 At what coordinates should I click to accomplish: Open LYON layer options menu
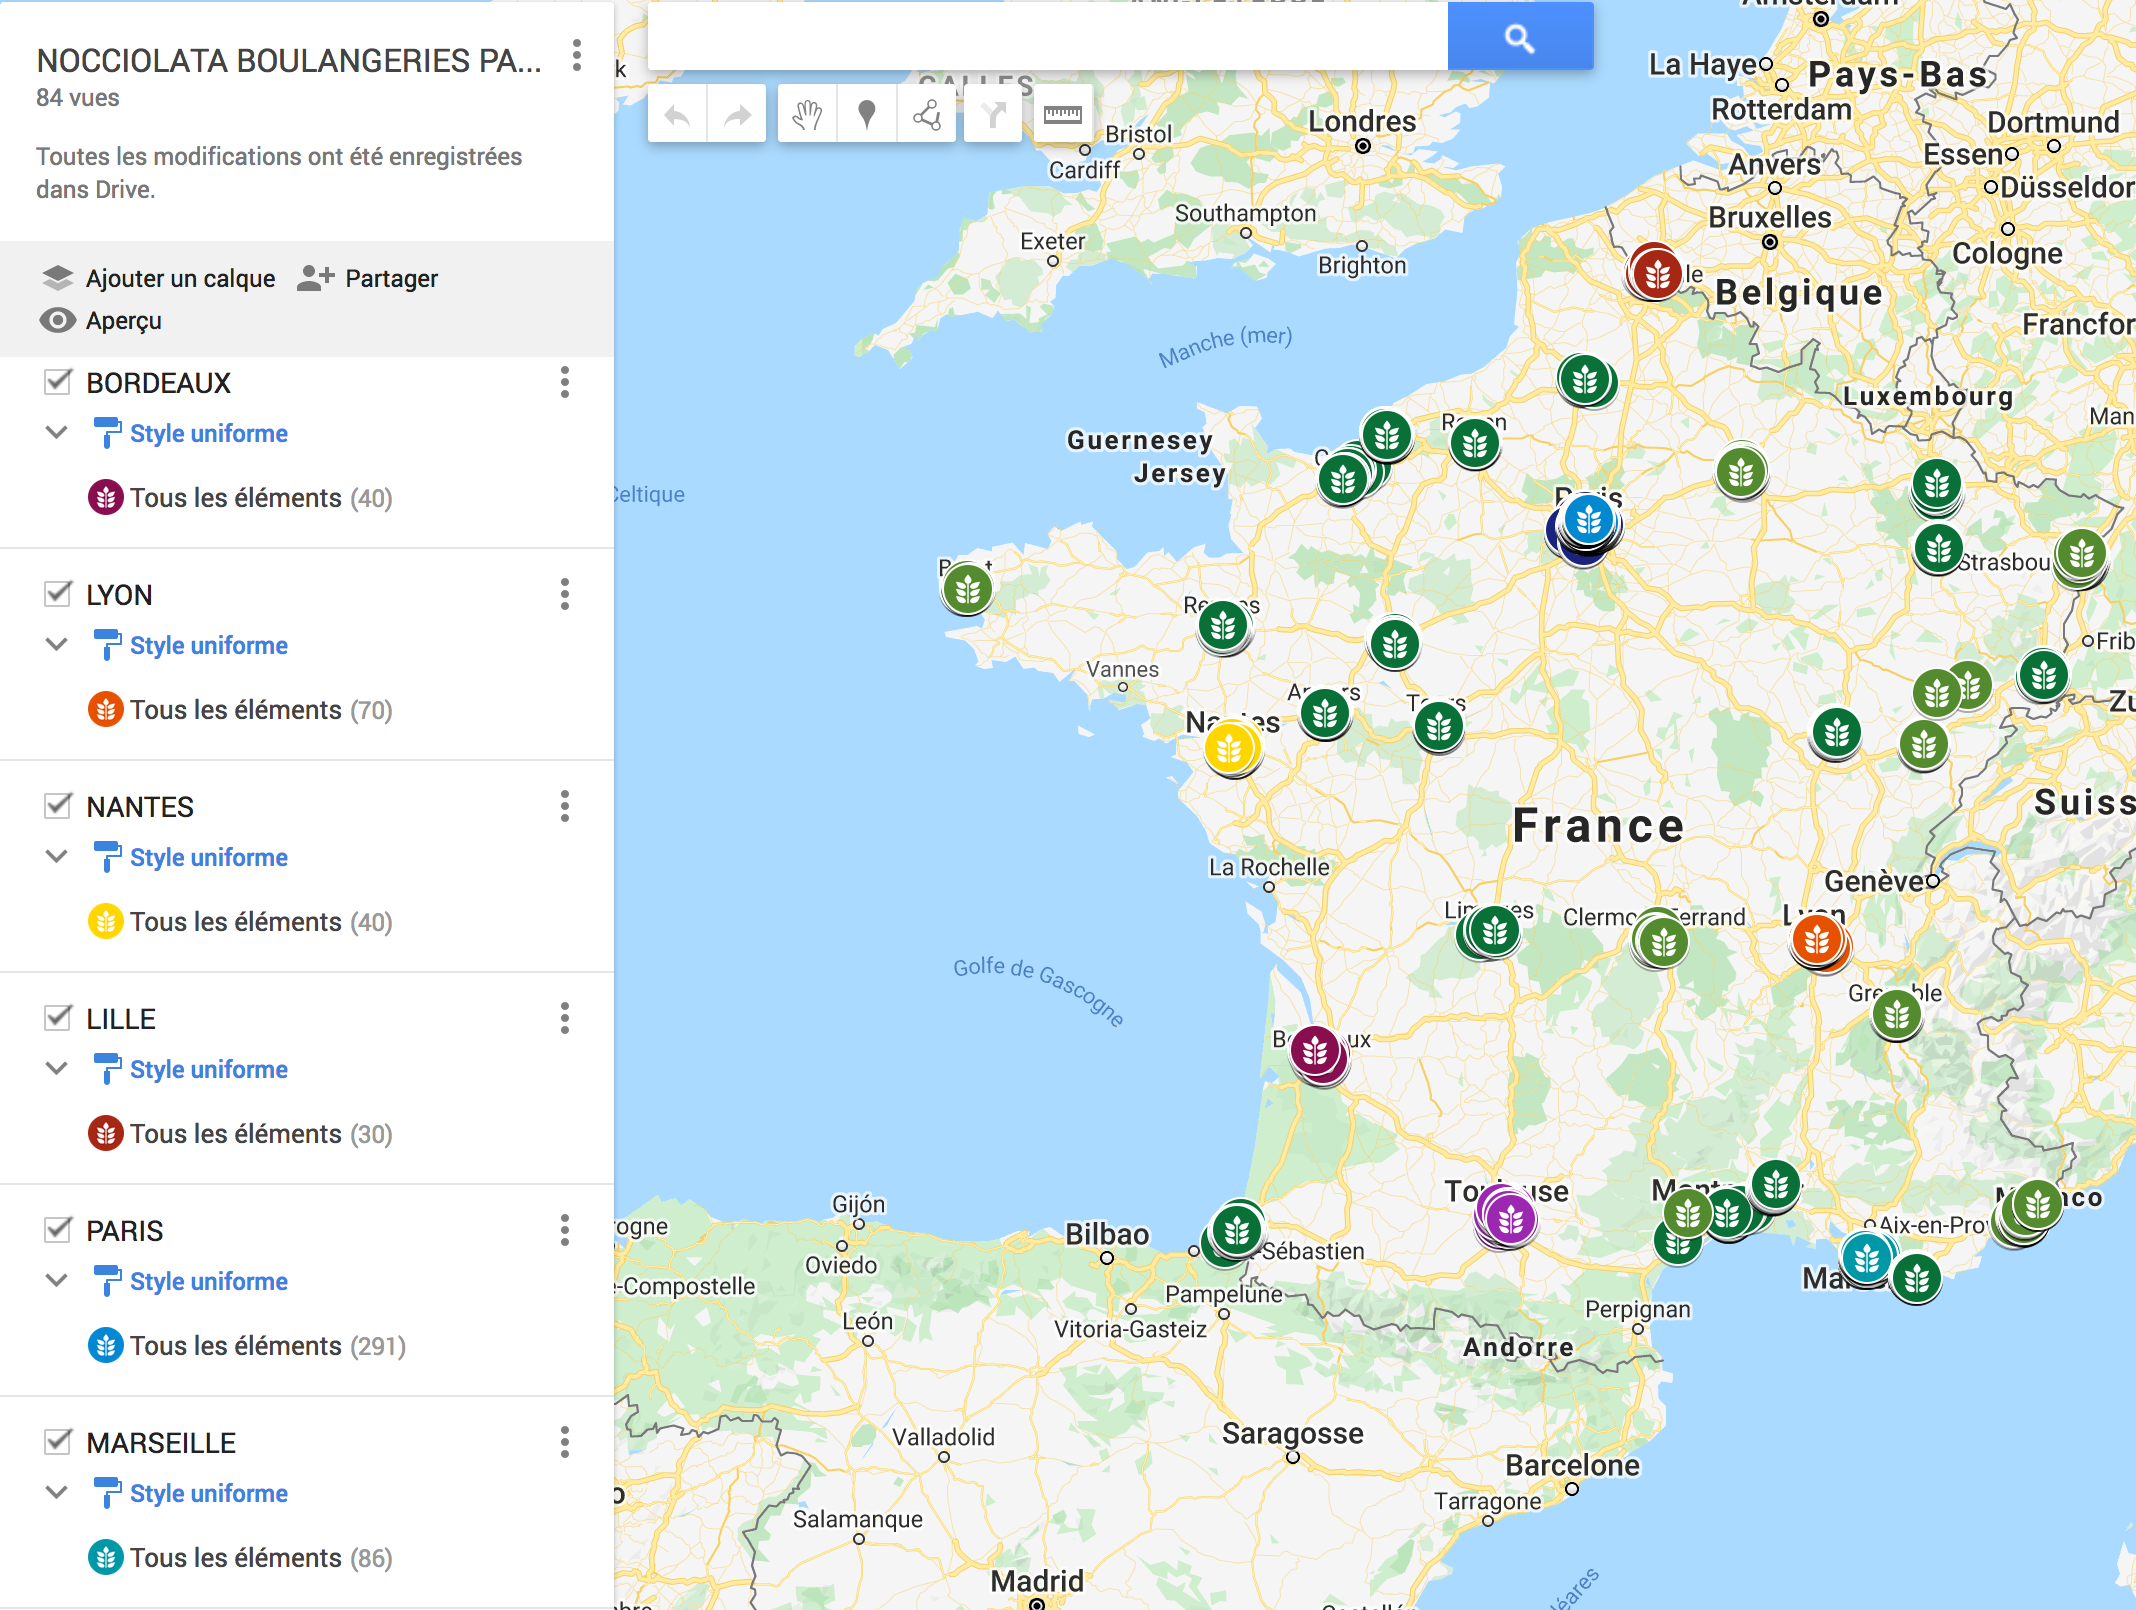click(x=565, y=594)
